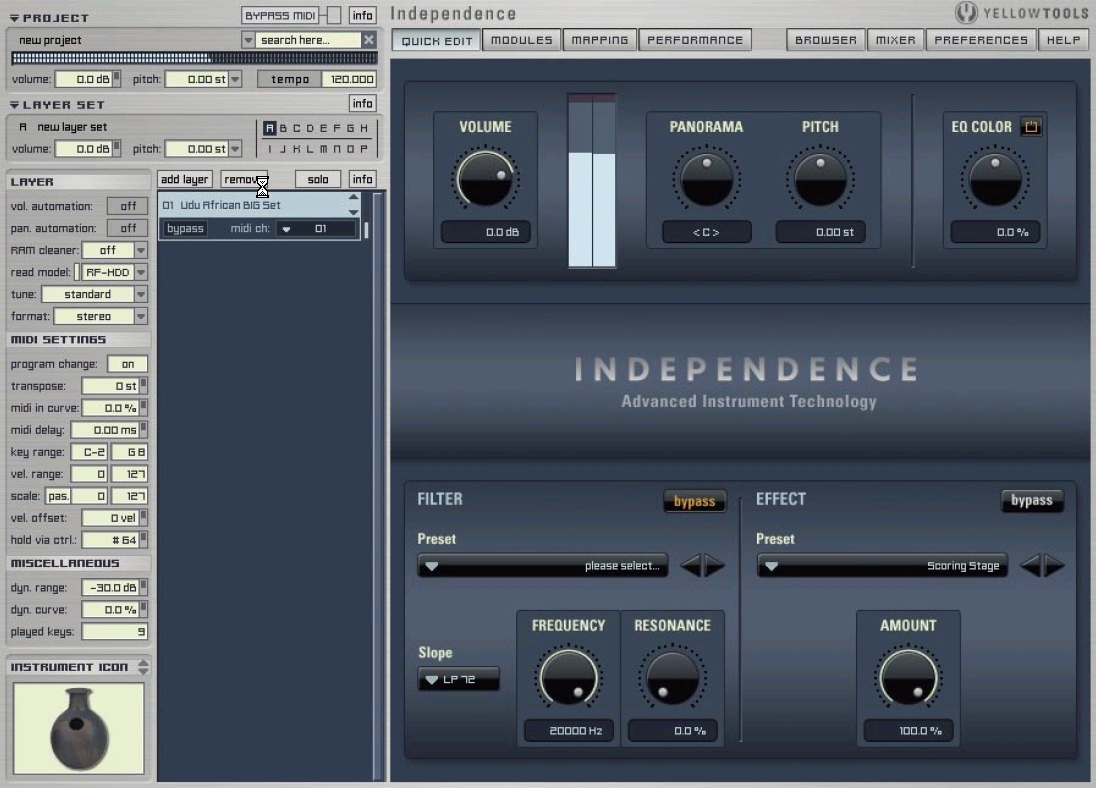1096x788 pixels.
Task: Select next effect preset arrow
Action: click(1054, 565)
